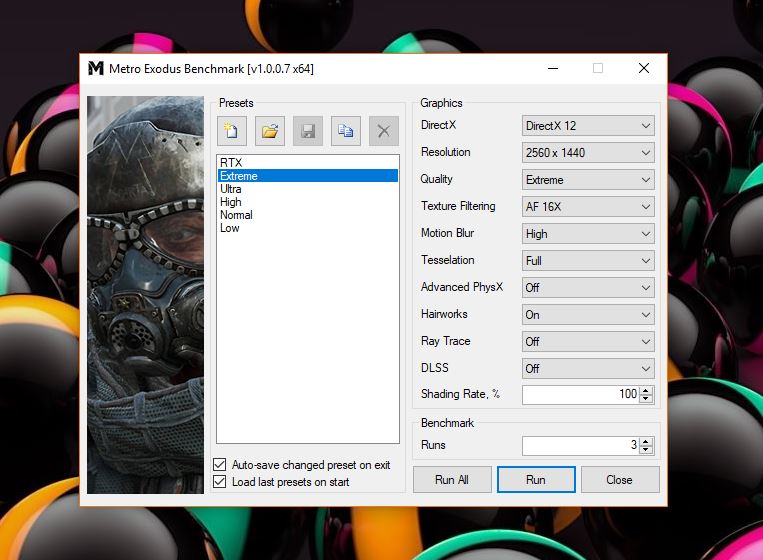Click the Run All button
763x560 pixels.
[x=452, y=480]
